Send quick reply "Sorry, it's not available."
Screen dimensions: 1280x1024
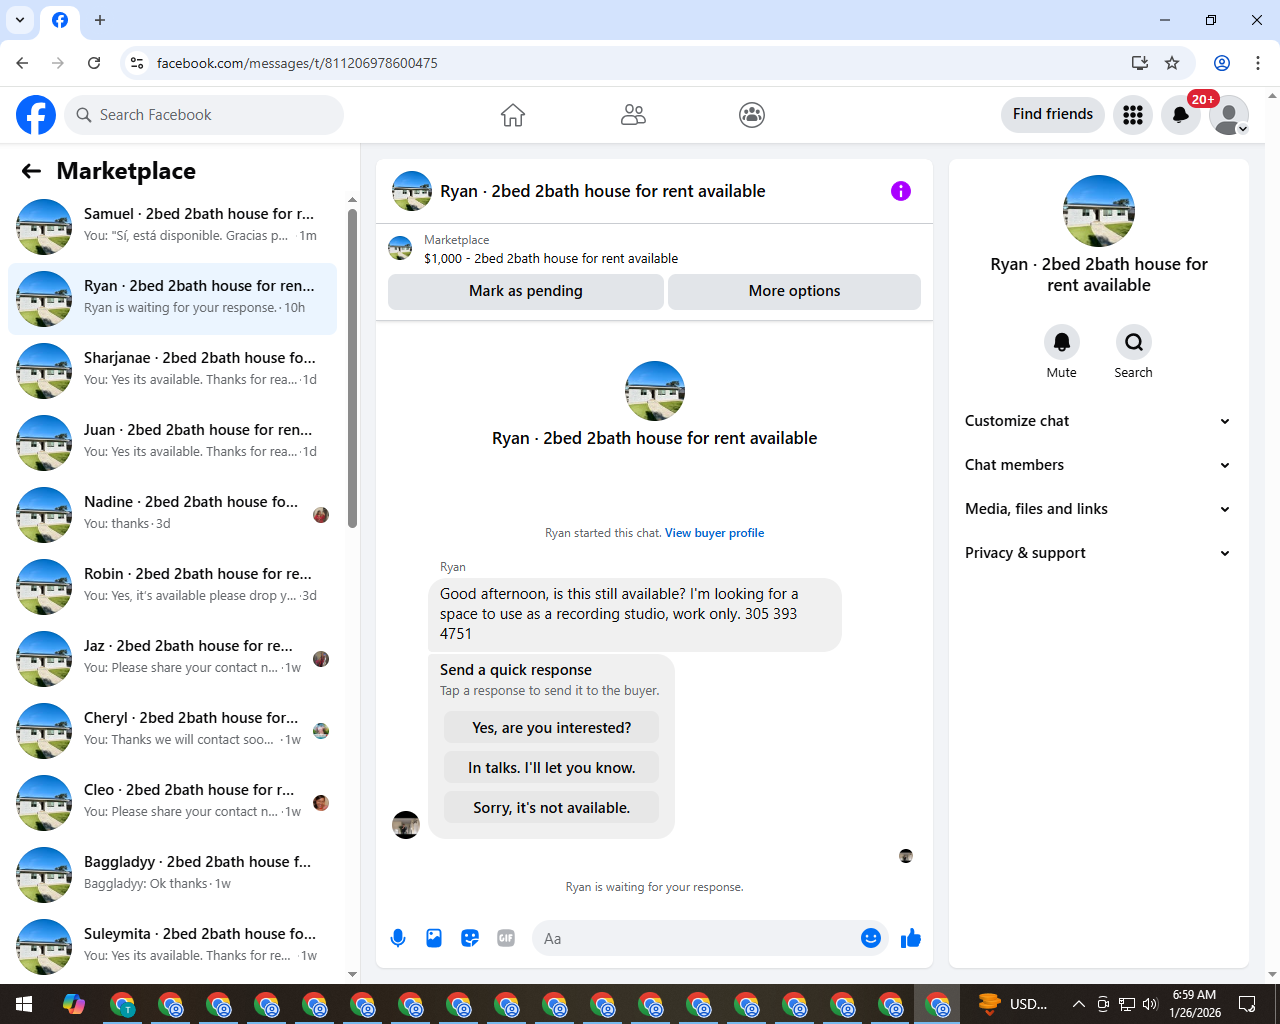coord(552,807)
